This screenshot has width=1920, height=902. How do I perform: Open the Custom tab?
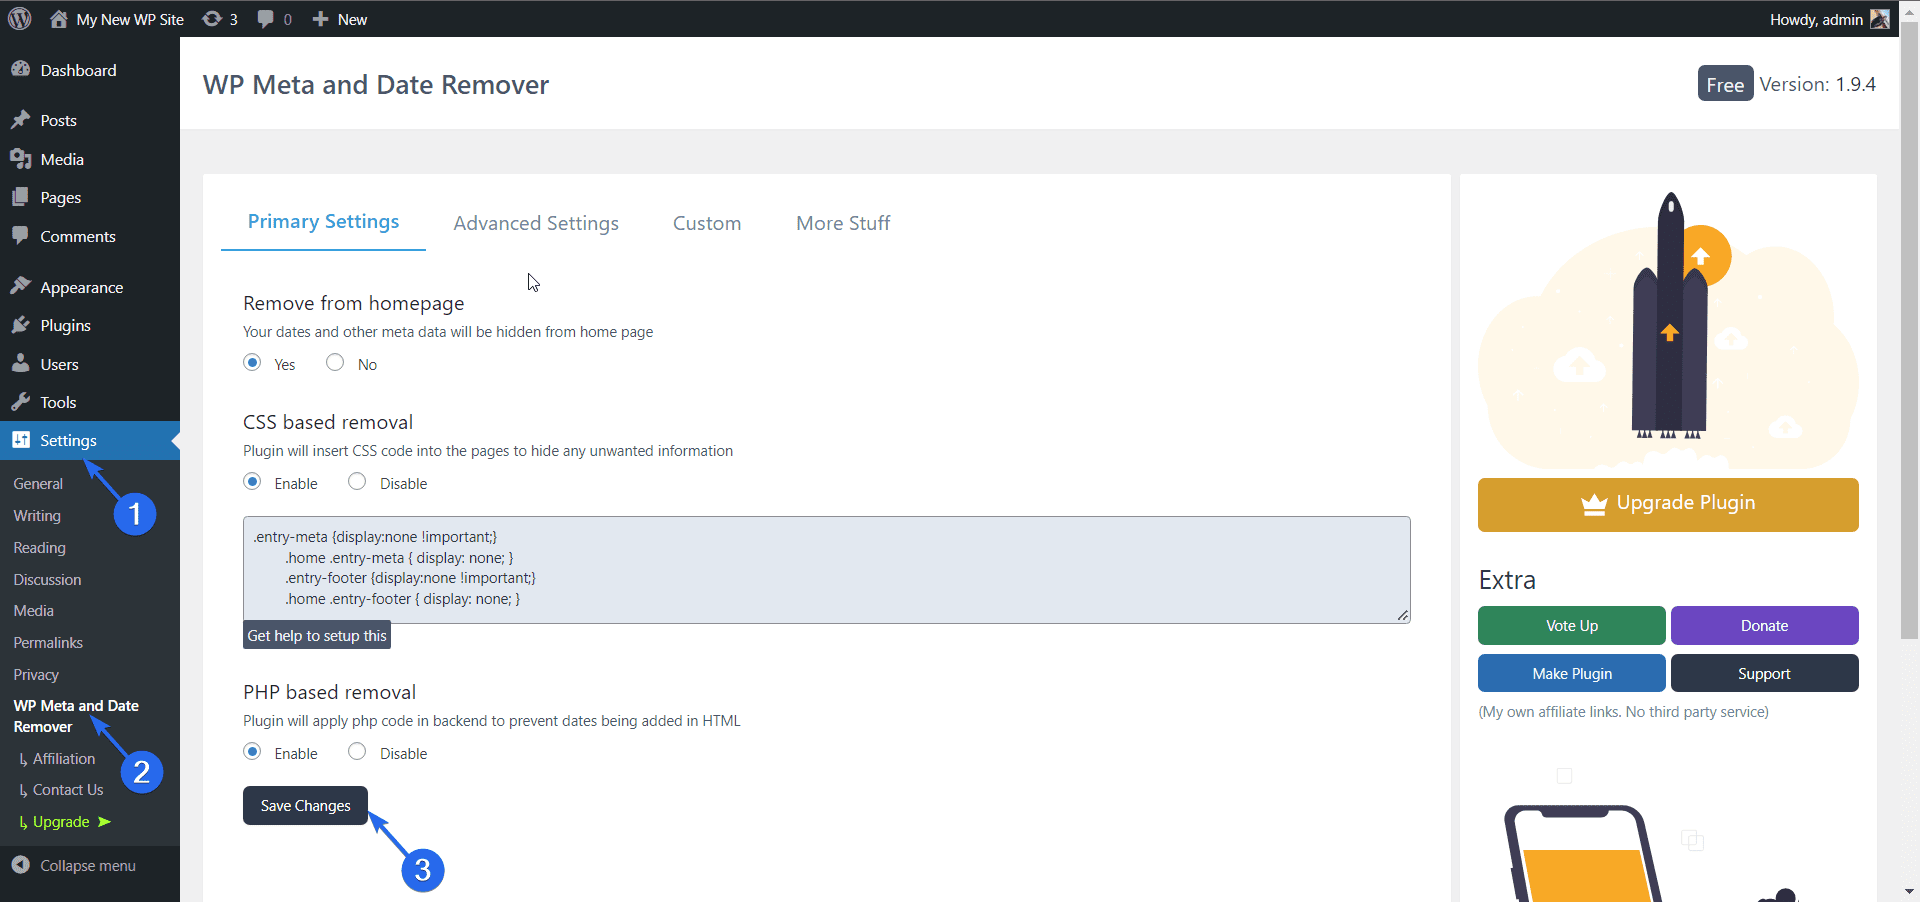click(707, 223)
